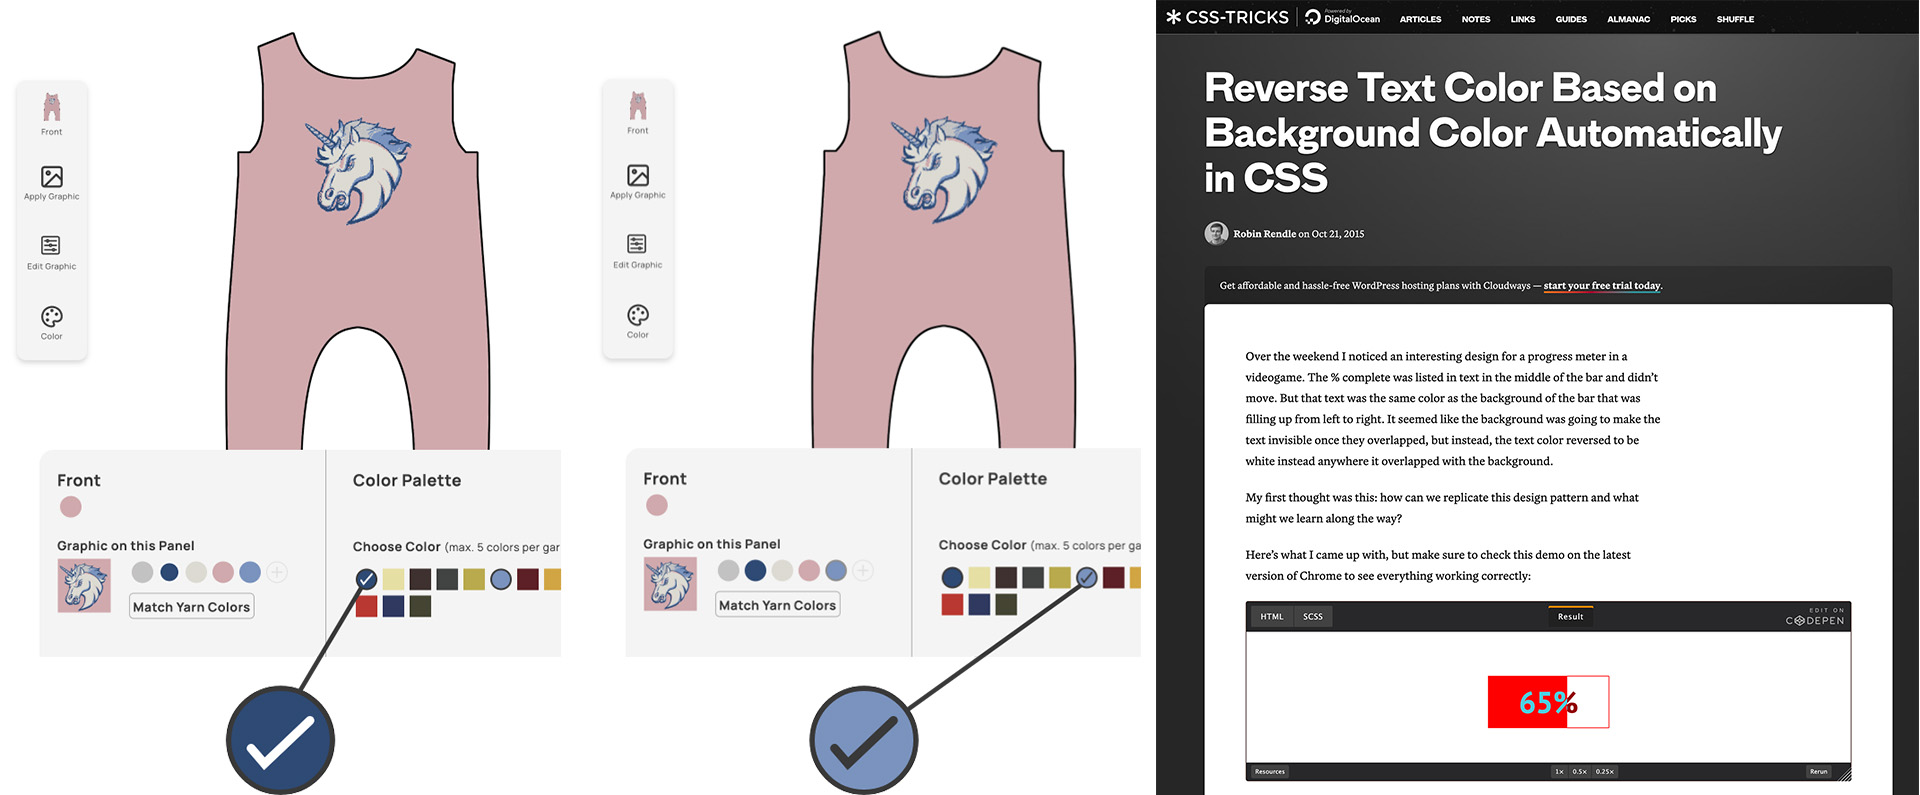Click the CSS-Tricks logo

[1227, 17]
